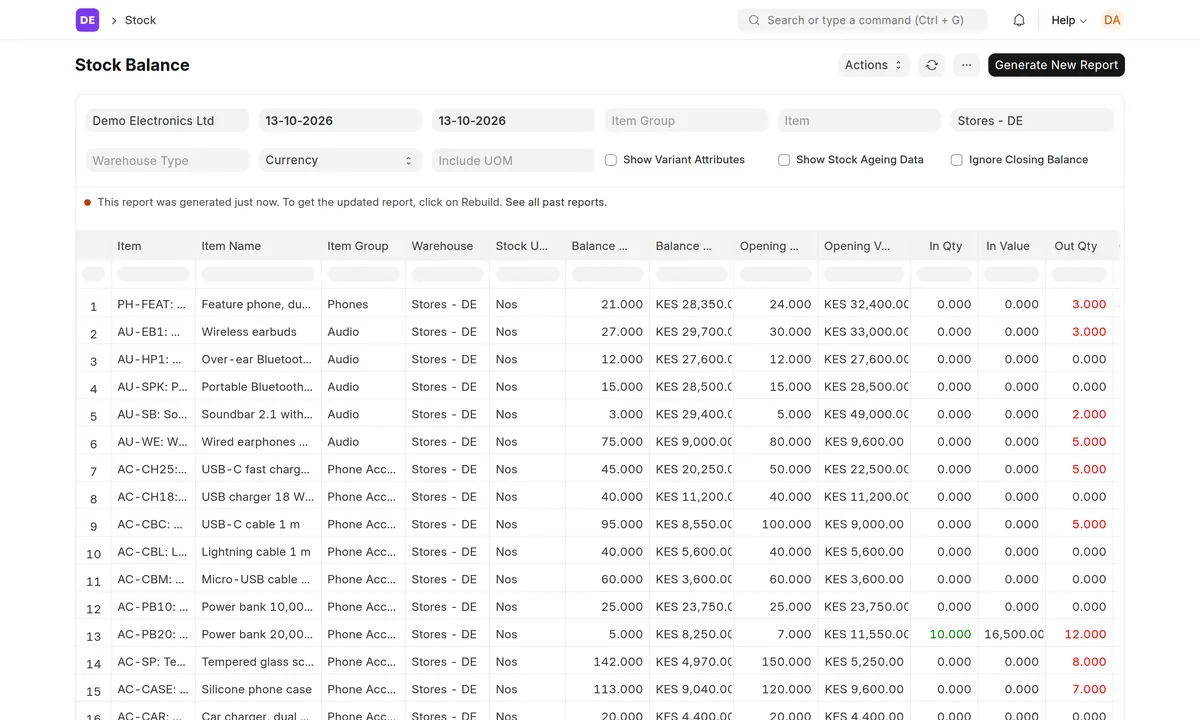The width and height of the screenshot is (1200, 720).
Task: Click balance qty 142.000 cell
Action: click(x=607, y=662)
